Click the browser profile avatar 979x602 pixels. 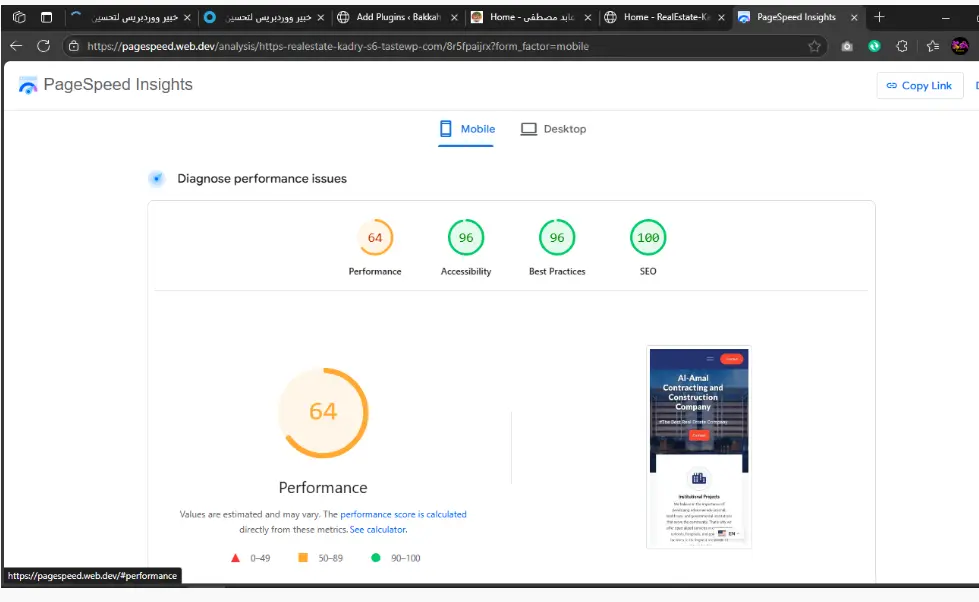tap(961, 45)
